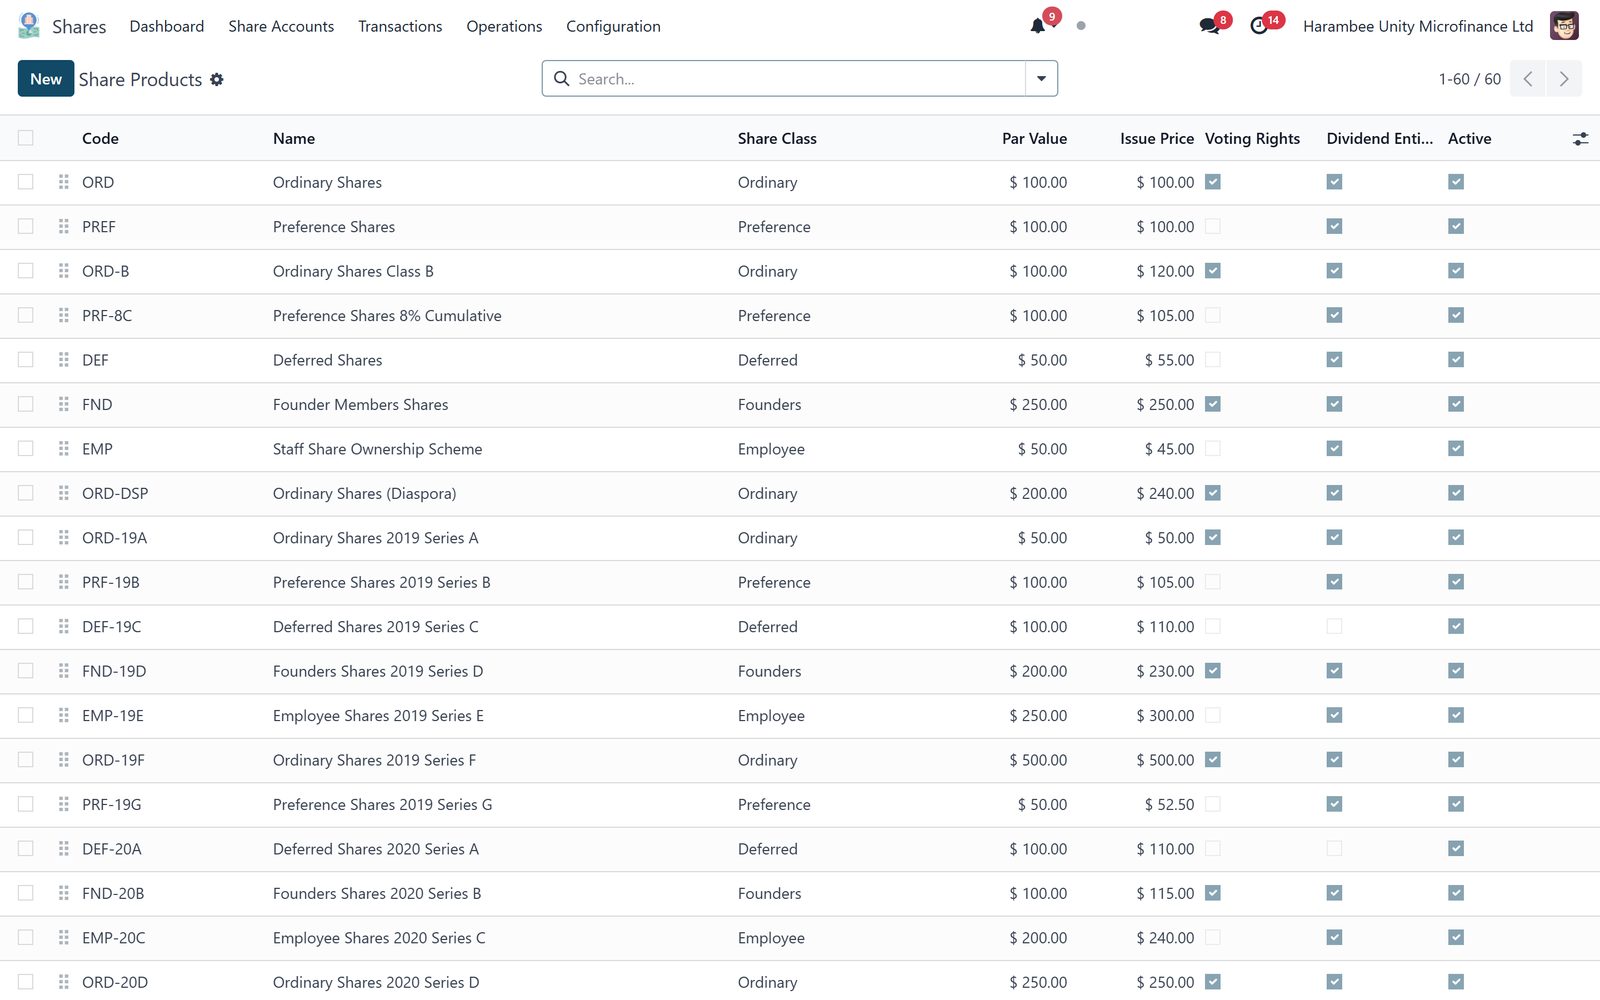Click into the Search field
Screen dimensions: 1600x1000
click(x=798, y=79)
